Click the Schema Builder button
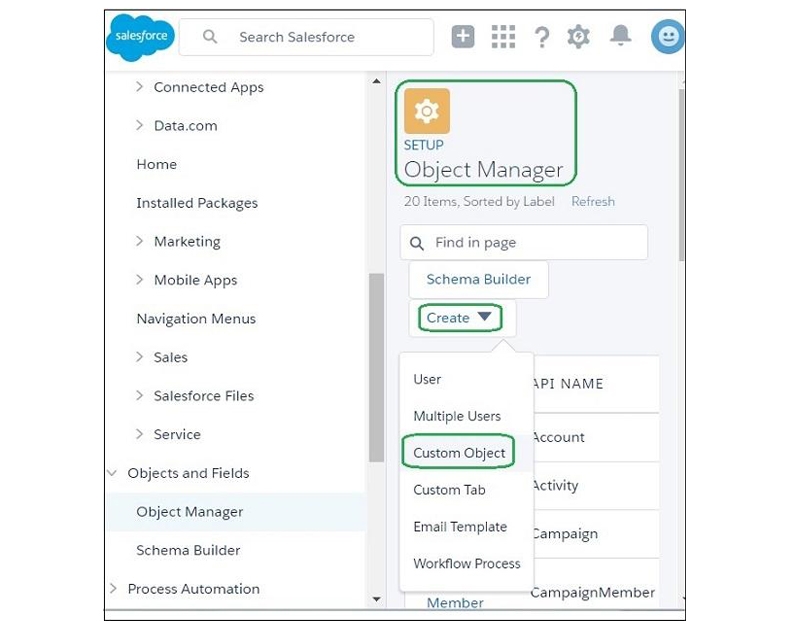800x630 pixels. point(478,280)
